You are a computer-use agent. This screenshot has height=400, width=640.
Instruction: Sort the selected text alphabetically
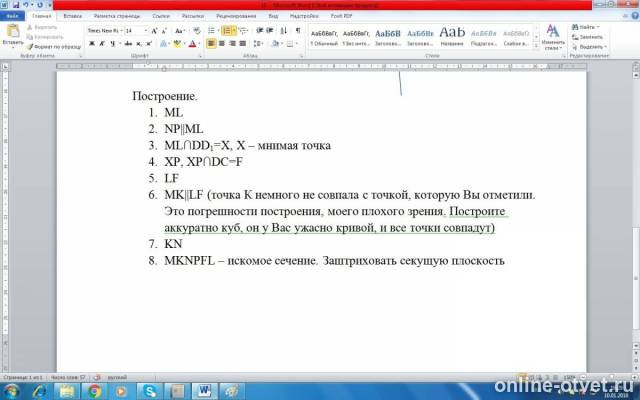click(284, 31)
